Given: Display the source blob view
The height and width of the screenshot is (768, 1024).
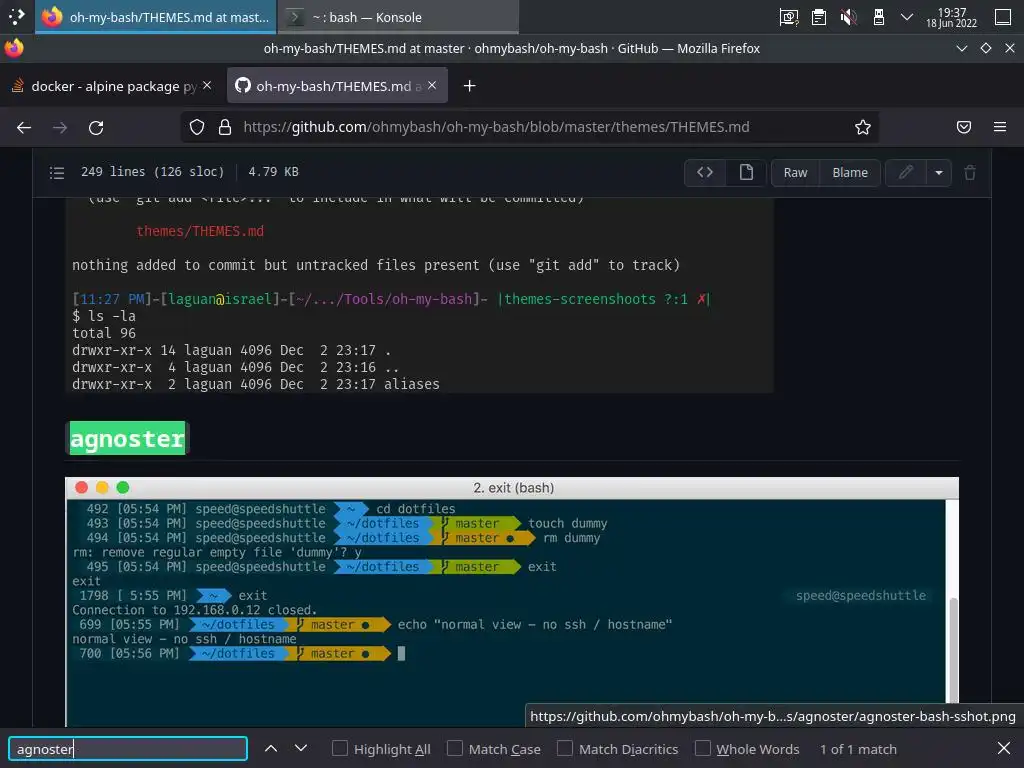Looking at the screenshot, I should tap(705, 172).
